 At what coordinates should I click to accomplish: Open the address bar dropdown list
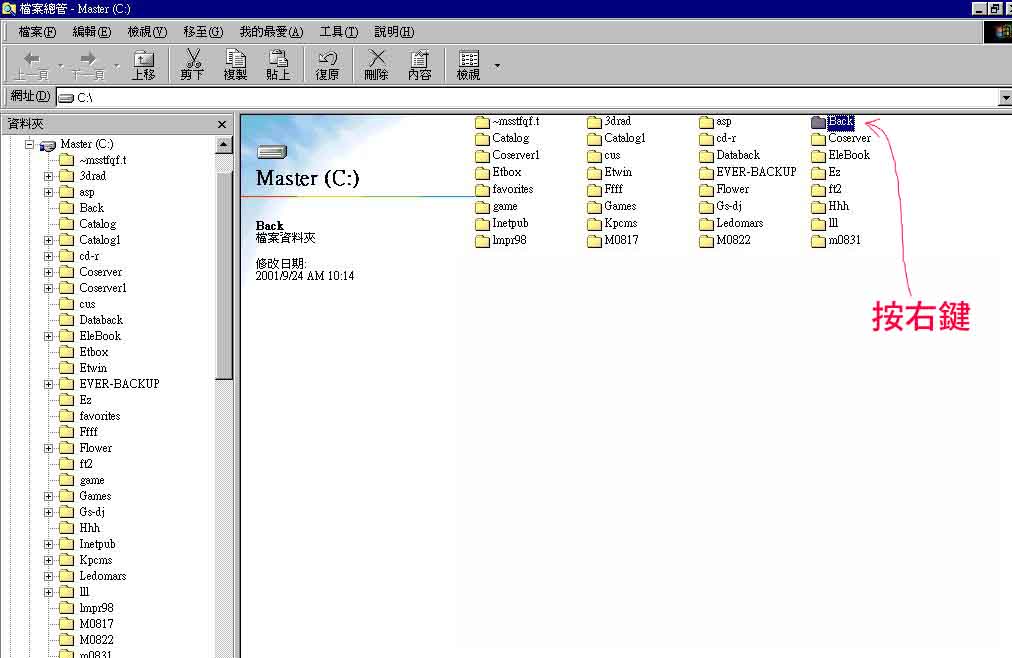(x=1005, y=97)
